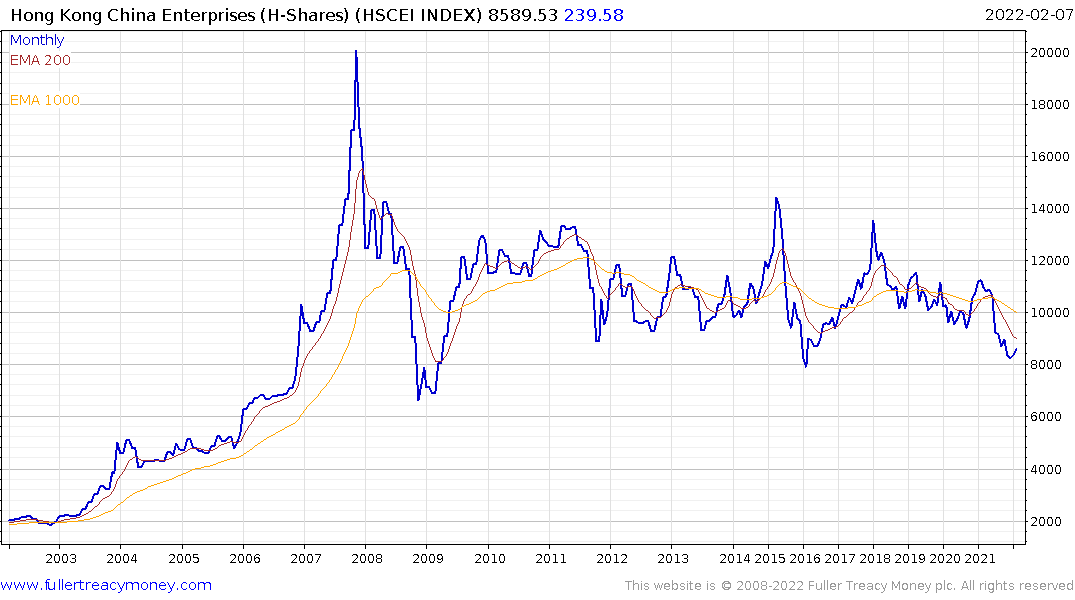Click the 2011 x-axis label
Image resolution: width=1075 pixels, height=600 pixels.
(551, 559)
